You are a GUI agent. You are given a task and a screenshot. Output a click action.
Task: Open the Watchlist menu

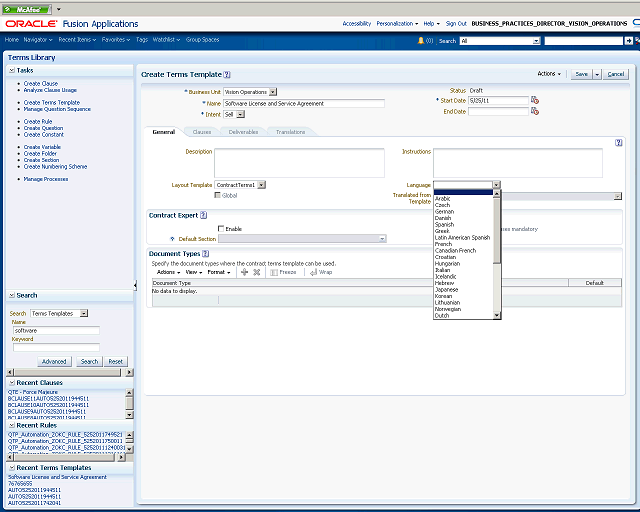pyautogui.click(x=166, y=40)
